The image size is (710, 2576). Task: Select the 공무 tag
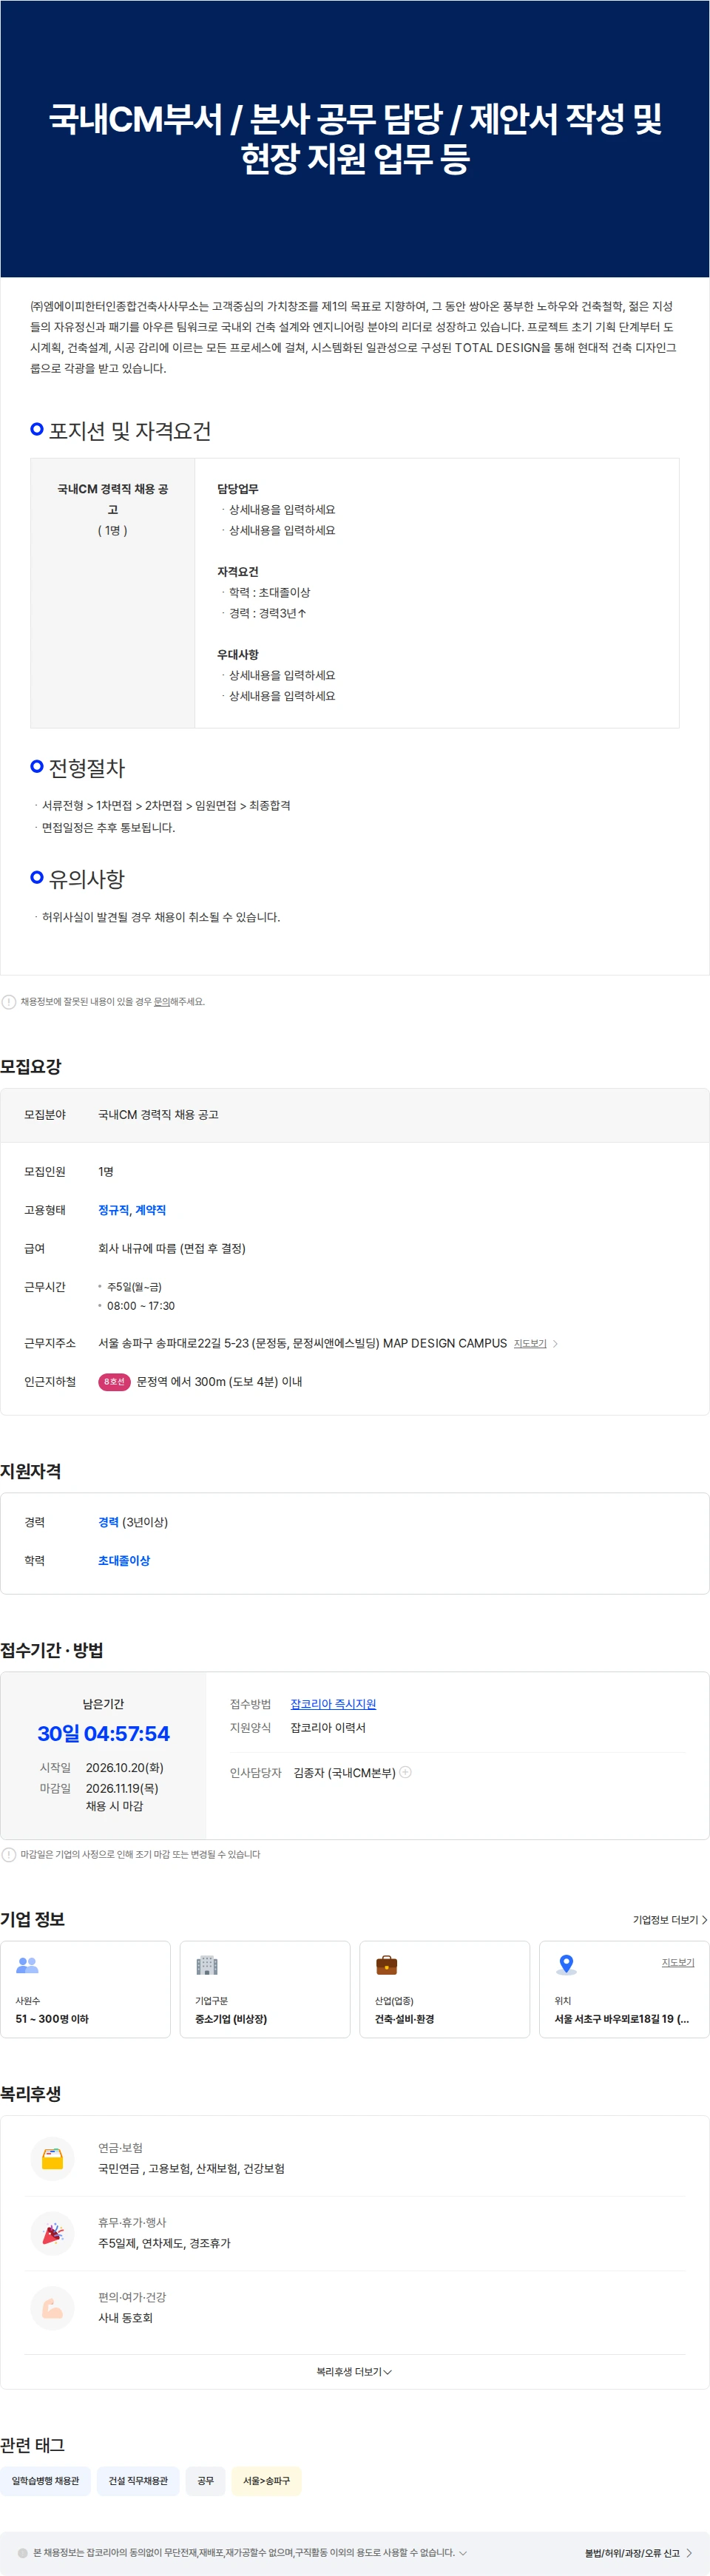coord(205,2480)
